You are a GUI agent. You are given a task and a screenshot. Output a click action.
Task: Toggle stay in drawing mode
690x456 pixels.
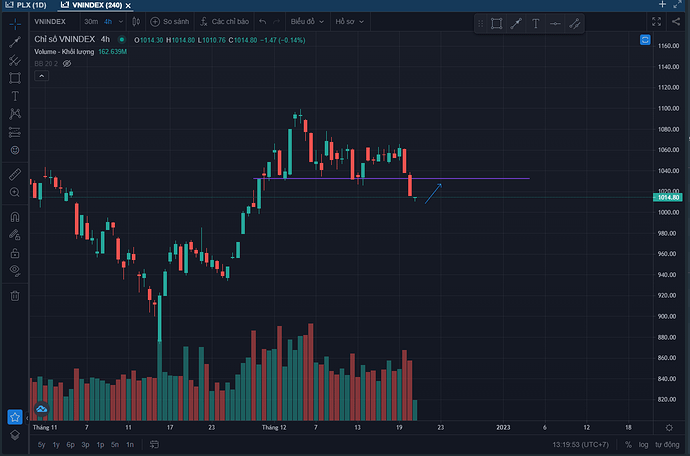coord(15,235)
